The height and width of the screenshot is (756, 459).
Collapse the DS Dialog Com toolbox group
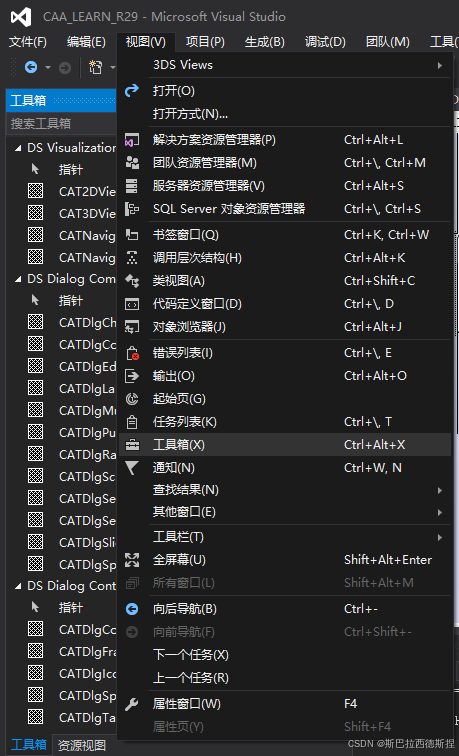tap(18, 279)
